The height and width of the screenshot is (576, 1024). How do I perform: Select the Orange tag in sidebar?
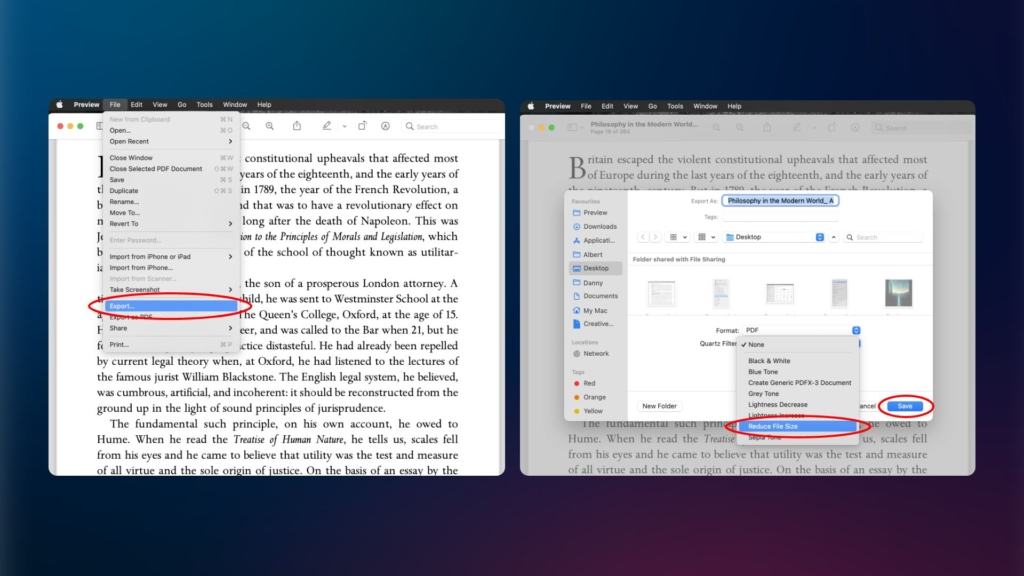589,397
